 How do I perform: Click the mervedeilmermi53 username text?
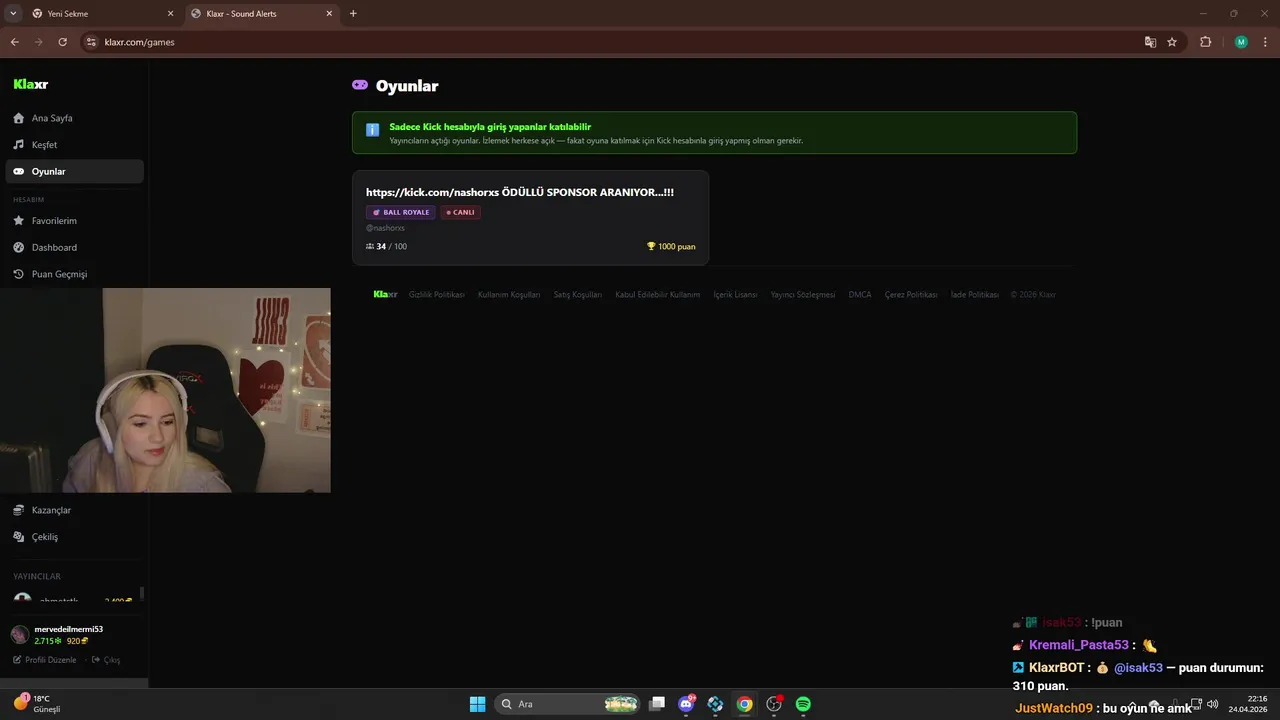coord(69,629)
